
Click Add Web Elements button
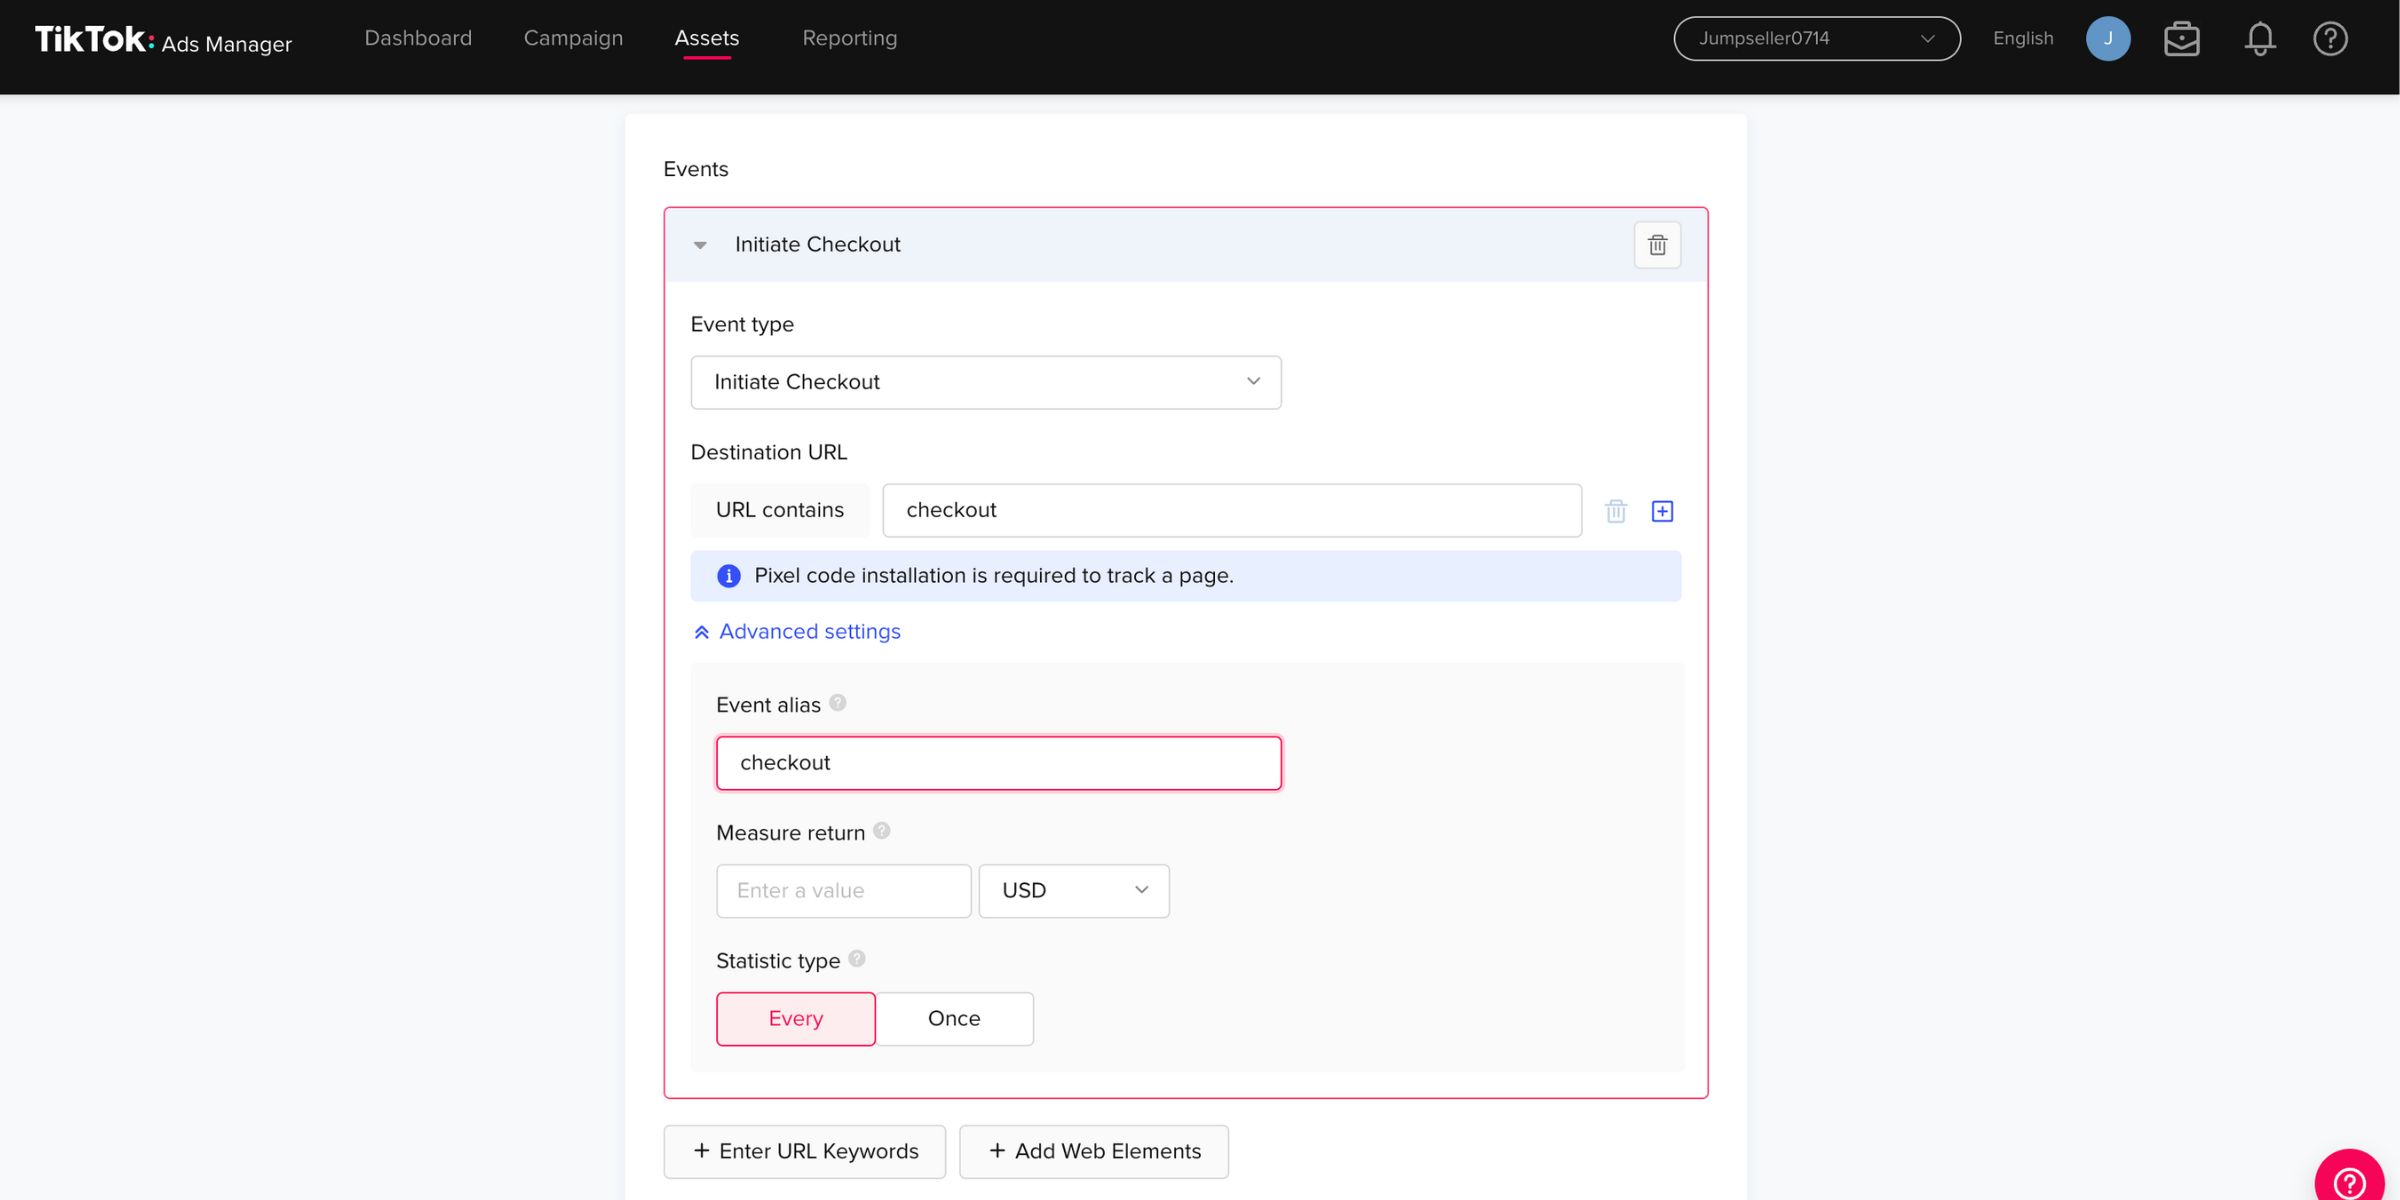click(x=1094, y=1152)
